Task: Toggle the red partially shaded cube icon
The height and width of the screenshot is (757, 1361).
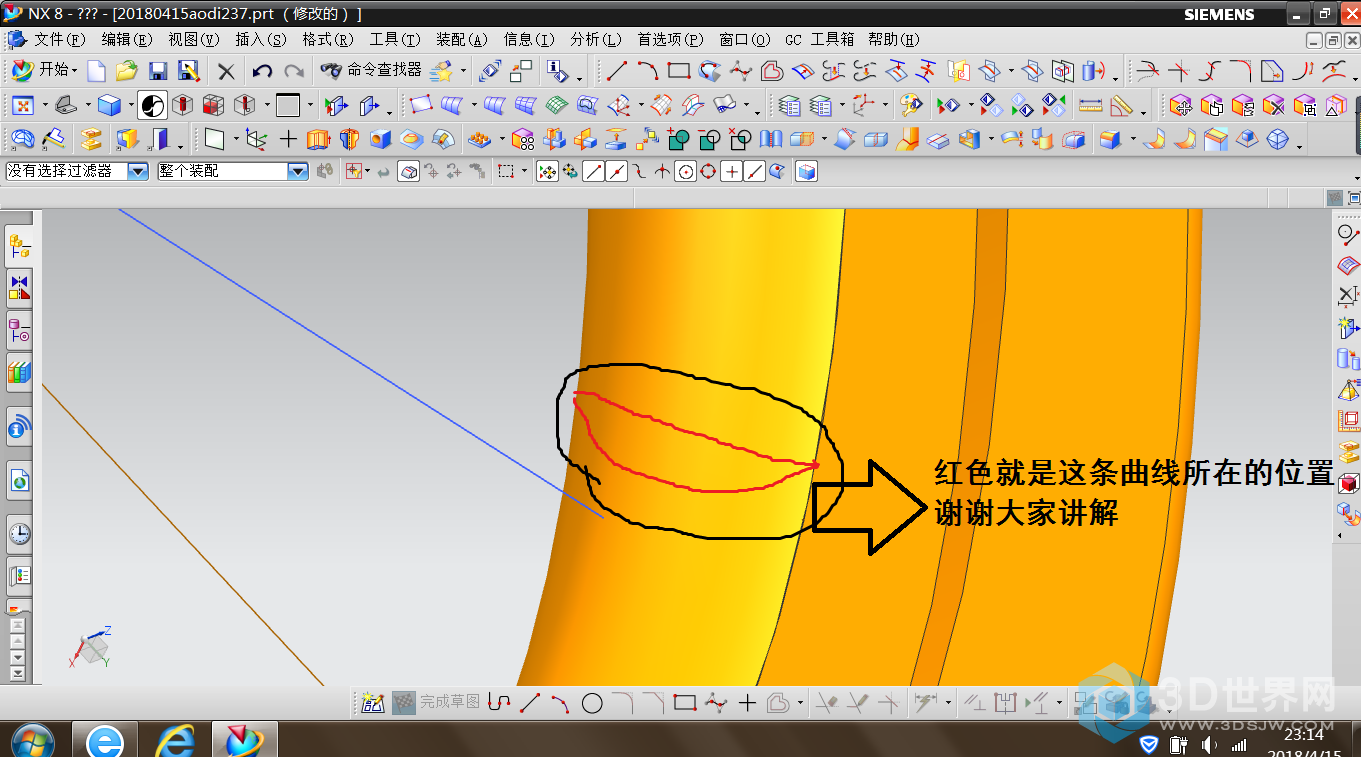Action: click(x=213, y=105)
